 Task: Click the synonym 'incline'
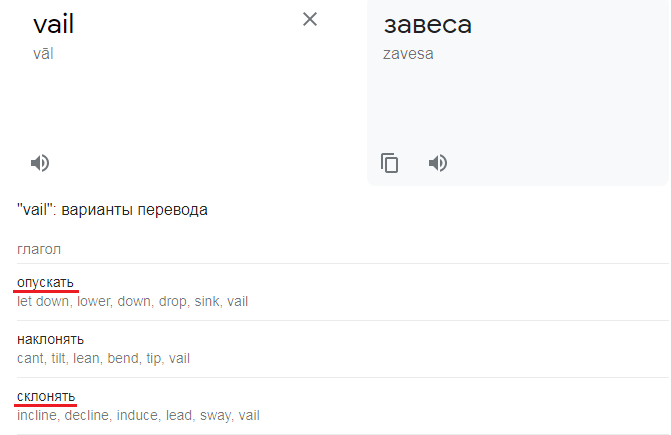[36, 415]
